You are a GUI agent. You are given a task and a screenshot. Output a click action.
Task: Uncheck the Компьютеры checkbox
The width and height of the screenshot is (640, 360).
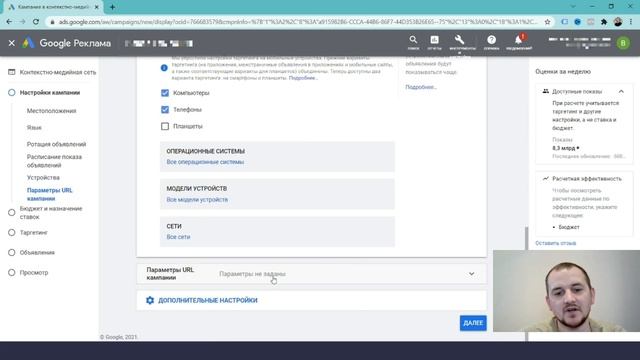(x=165, y=93)
